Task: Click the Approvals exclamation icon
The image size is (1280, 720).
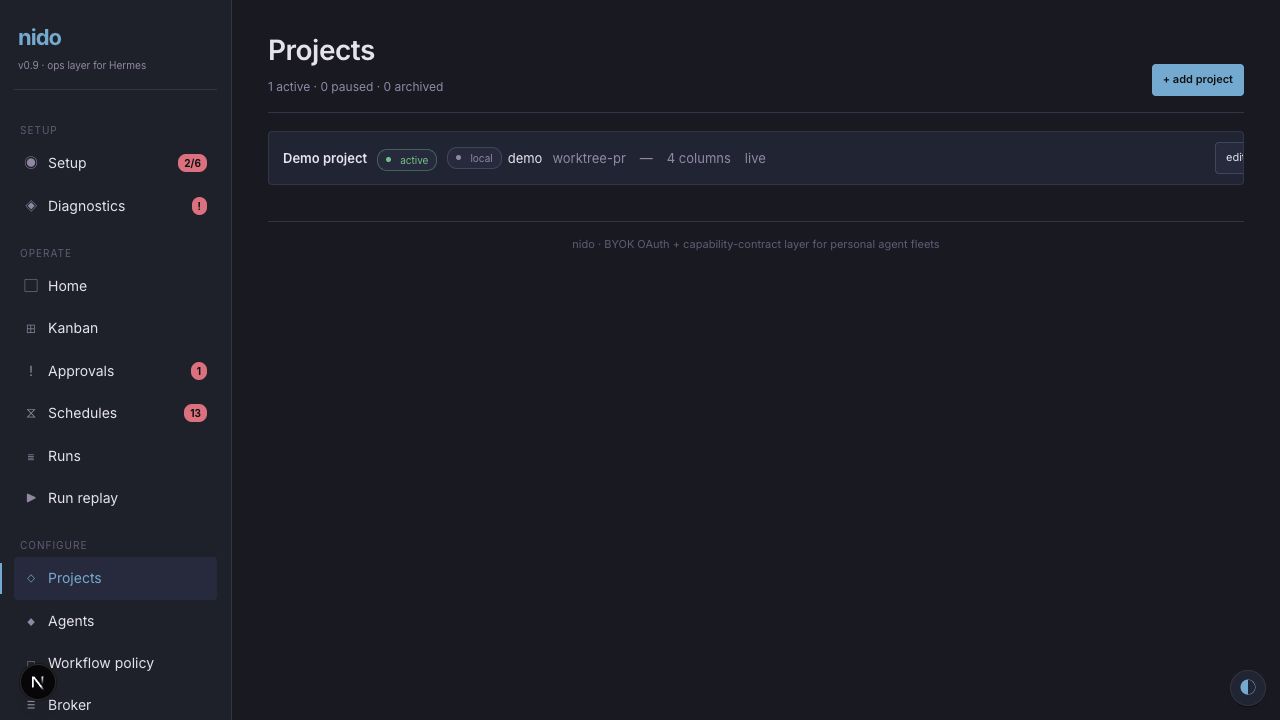Action: pyautogui.click(x=31, y=371)
